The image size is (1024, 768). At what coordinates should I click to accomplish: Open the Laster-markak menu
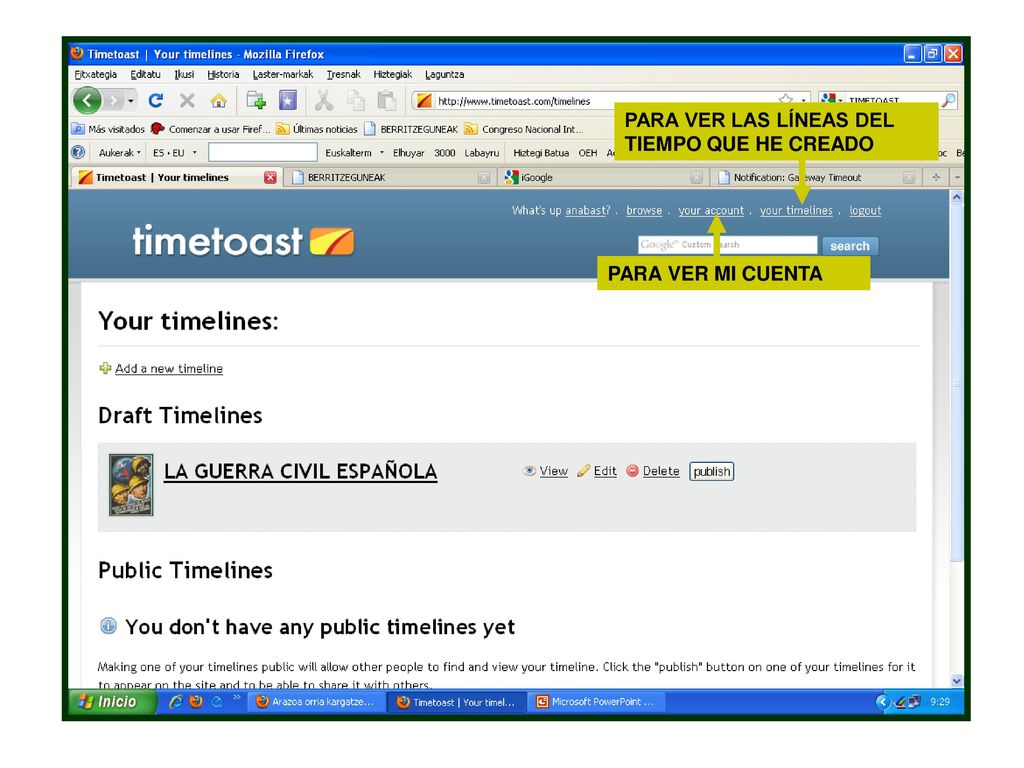point(283,74)
